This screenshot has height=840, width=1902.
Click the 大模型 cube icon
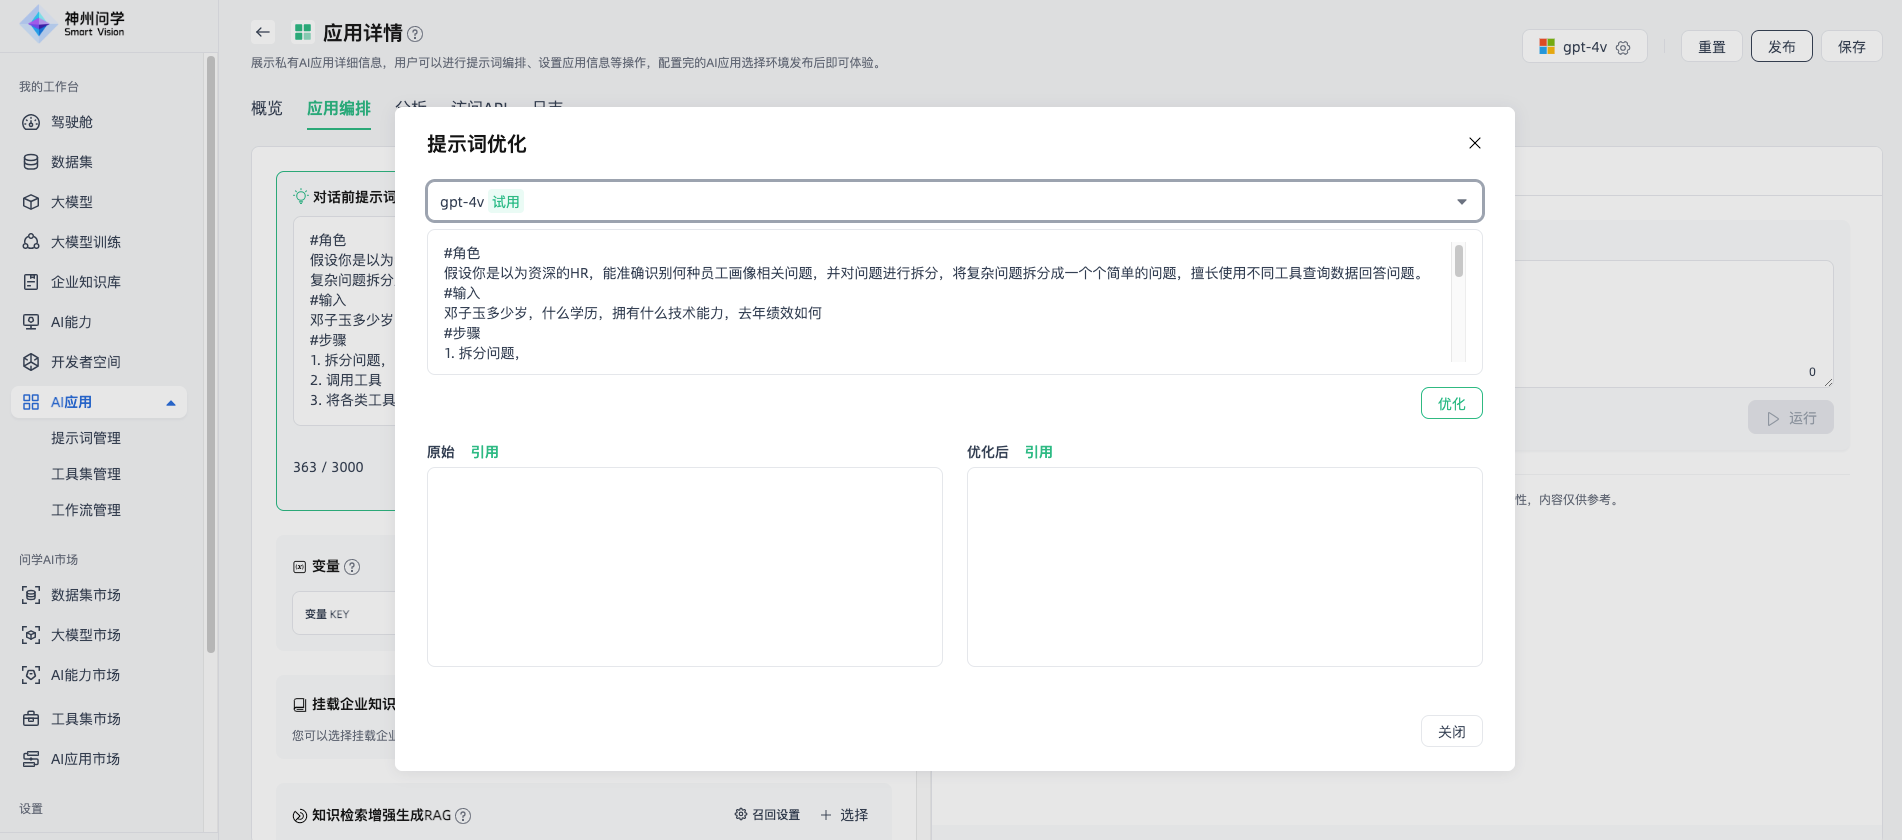[31, 202]
